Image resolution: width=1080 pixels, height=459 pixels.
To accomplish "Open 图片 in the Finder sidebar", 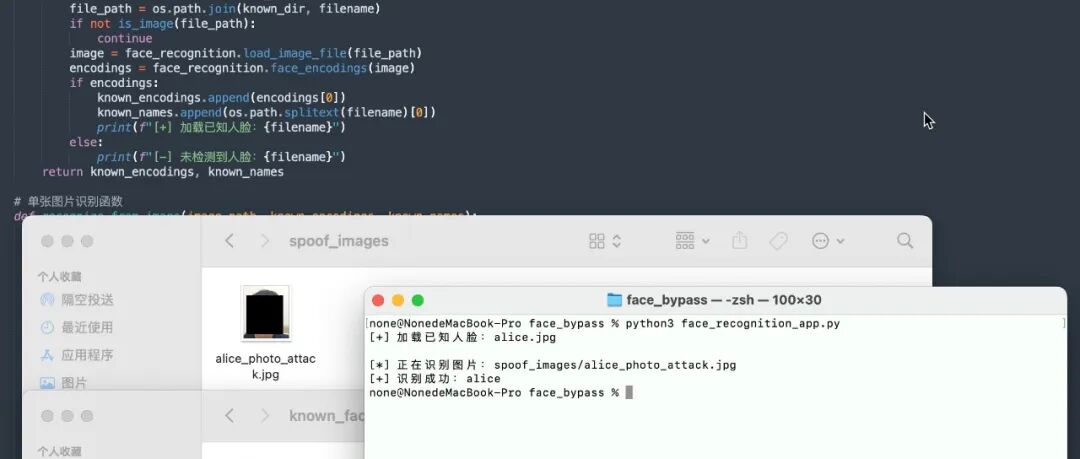I will coord(63,382).
